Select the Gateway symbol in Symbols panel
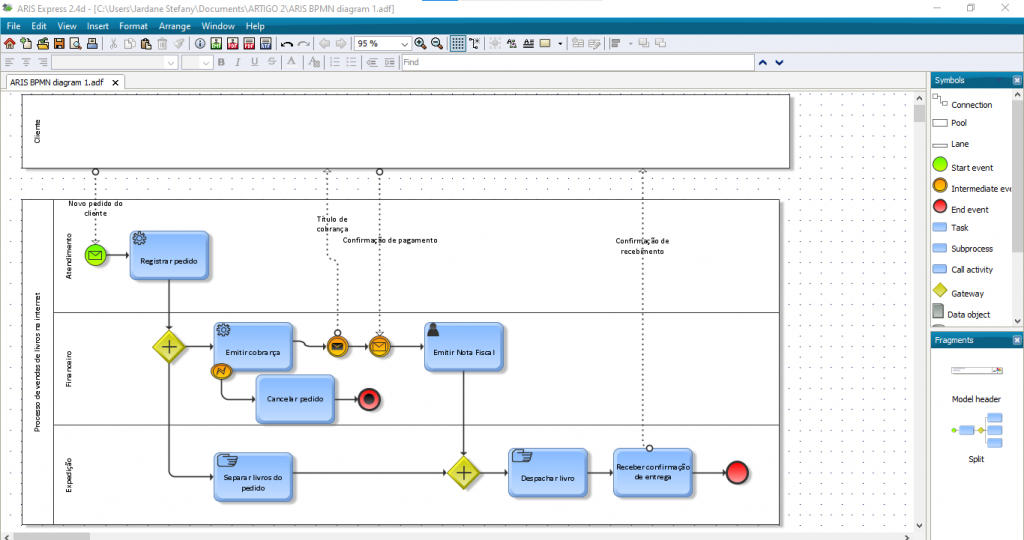1024x540 pixels. [940, 292]
